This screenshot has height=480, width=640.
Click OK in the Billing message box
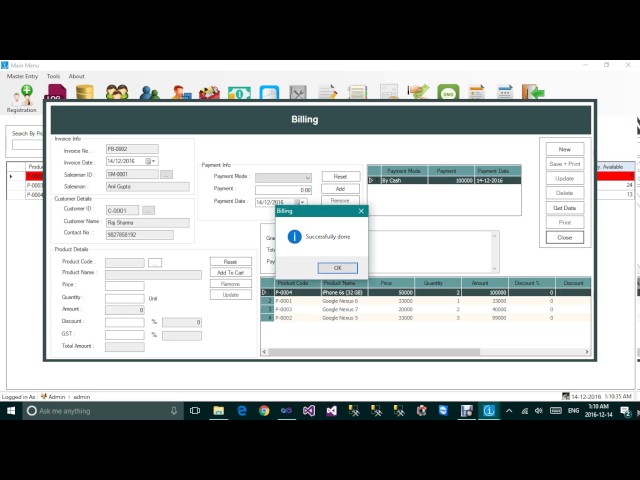(x=338, y=268)
